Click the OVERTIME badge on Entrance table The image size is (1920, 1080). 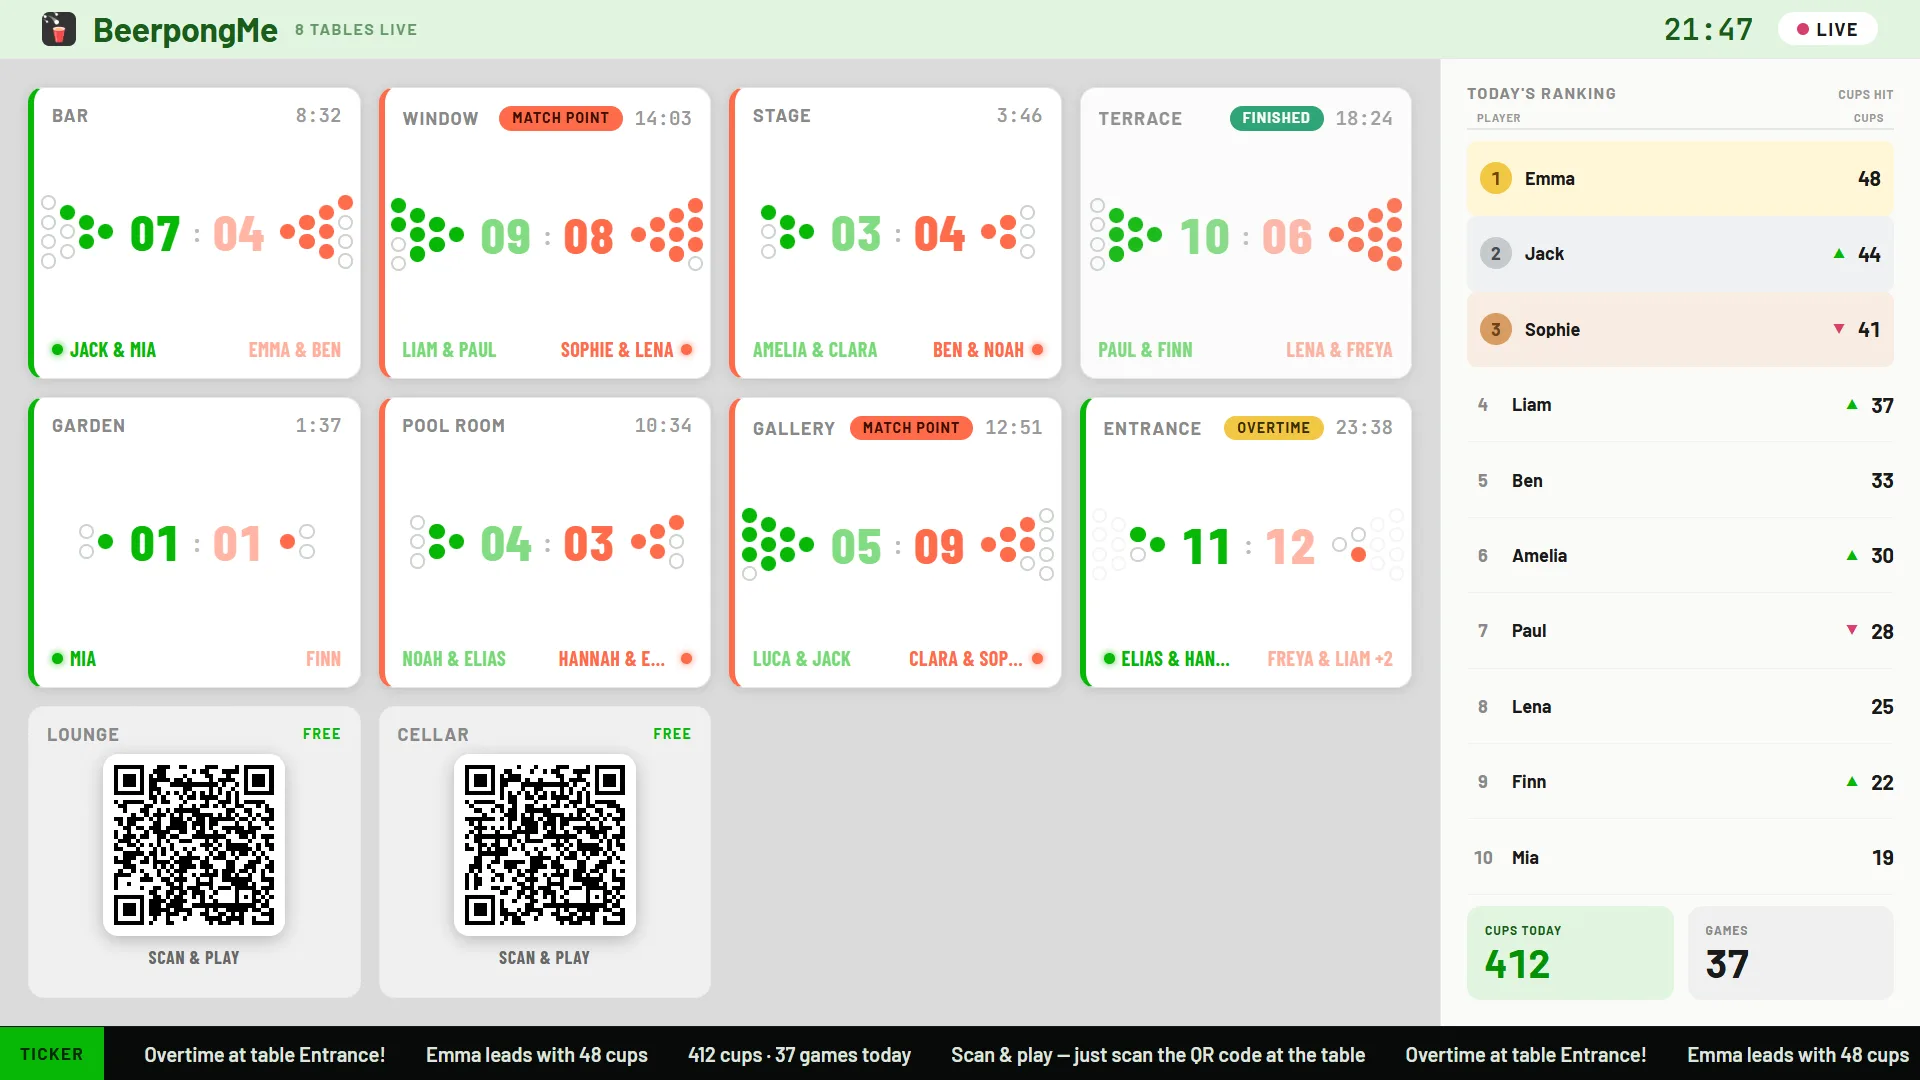tap(1273, 428)
